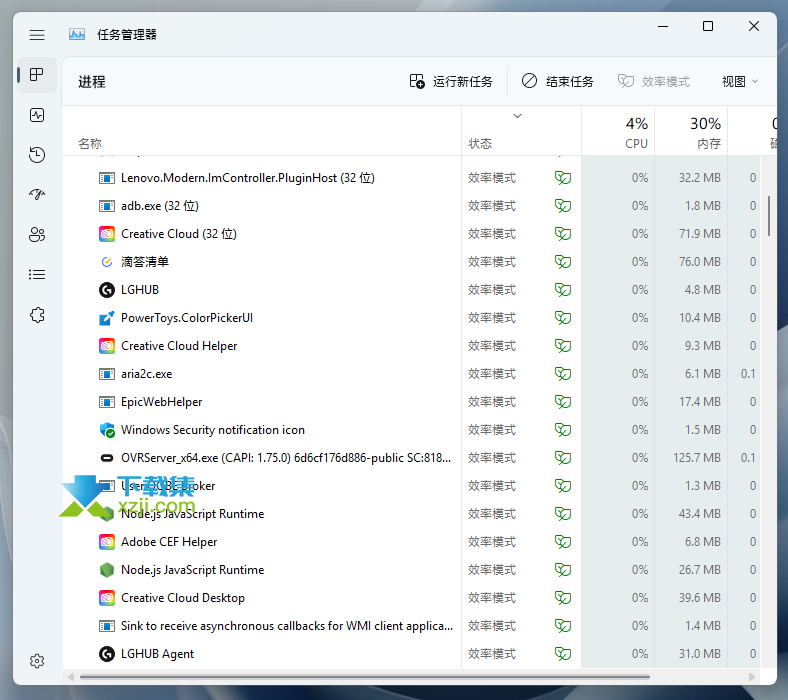Click aria2c.exe process icon
The height and width of the screenshot is (700, 788).
click(107, 374)
